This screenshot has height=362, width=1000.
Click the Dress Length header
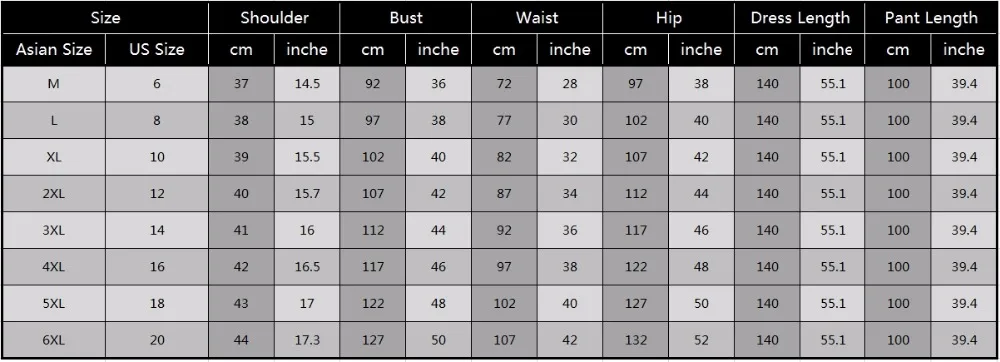pos(800,17)
